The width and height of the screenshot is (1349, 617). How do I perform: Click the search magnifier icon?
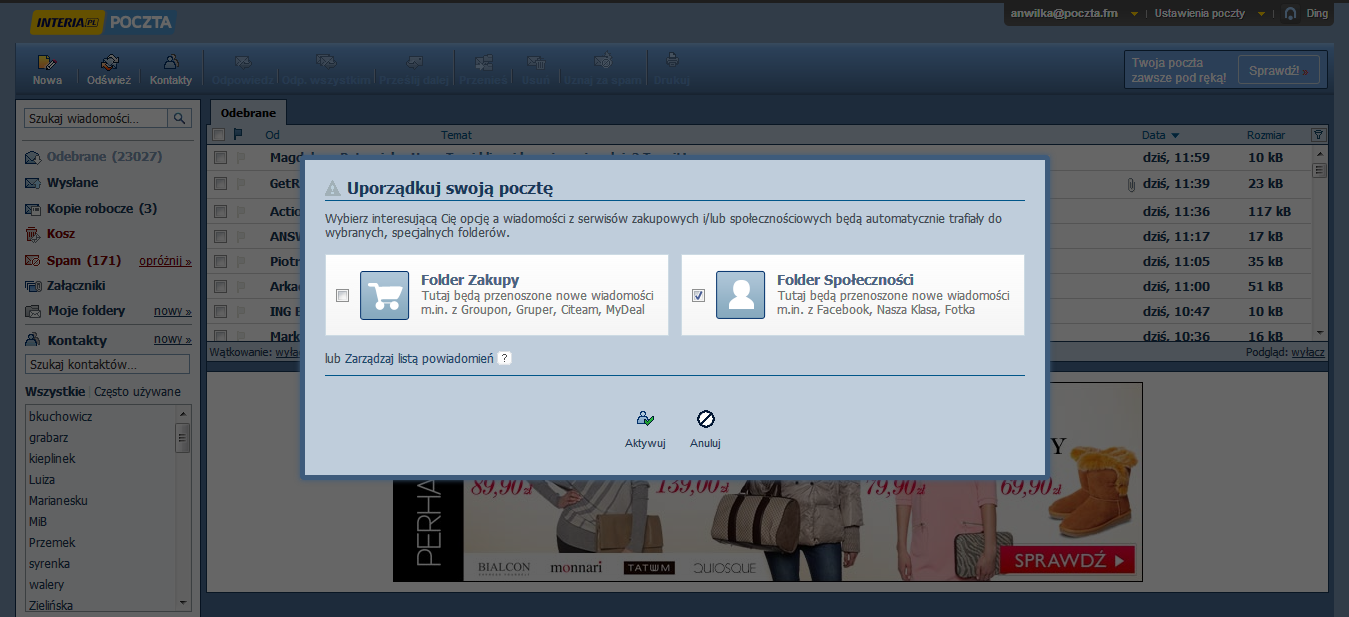coord(180,118)
